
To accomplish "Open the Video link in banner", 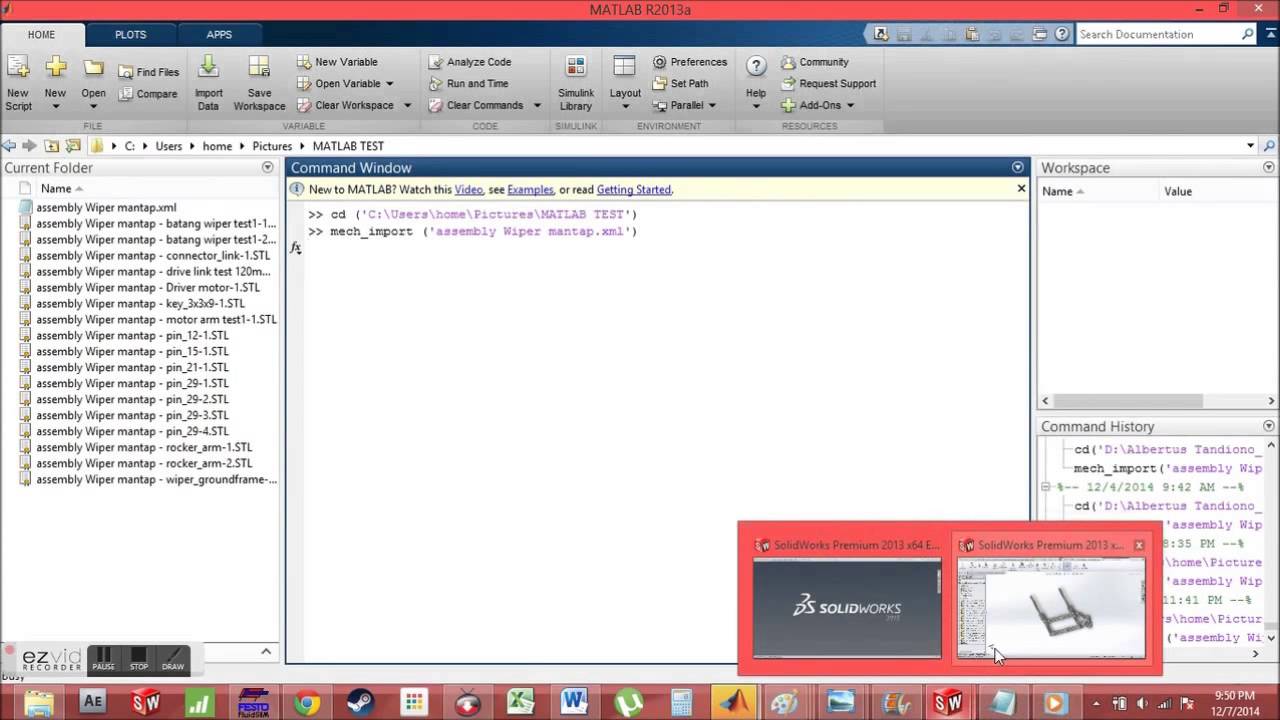I will [468, 190].
